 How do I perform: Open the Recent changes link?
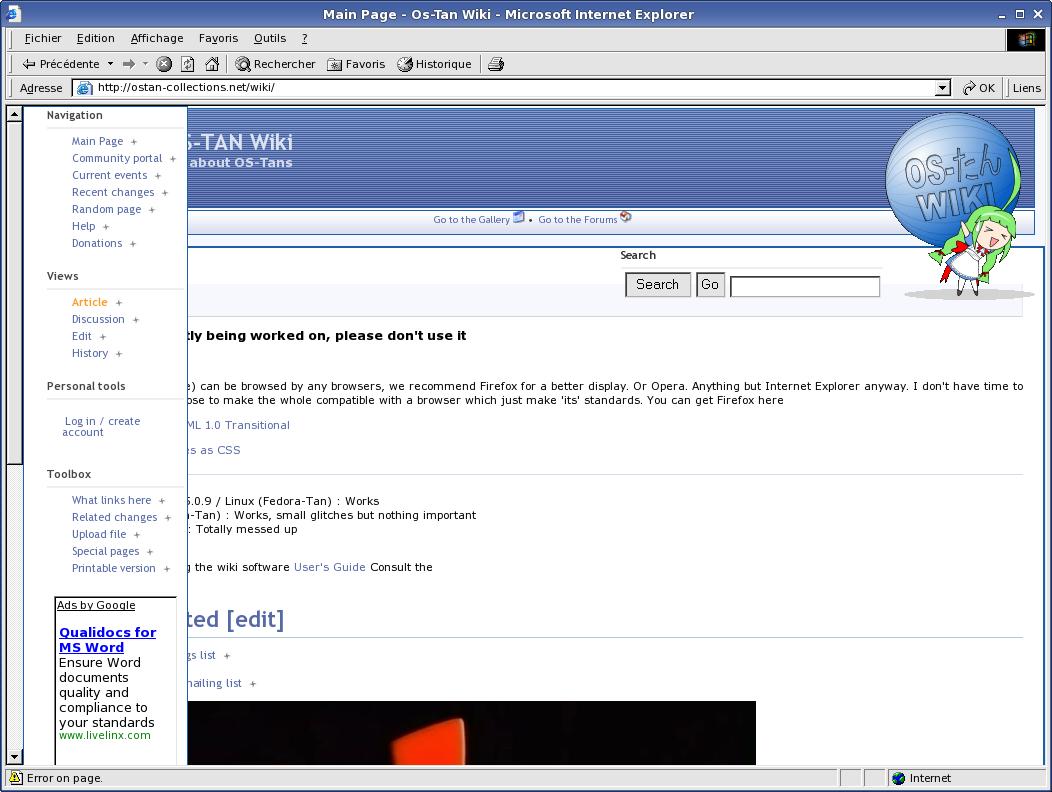coord(113,192)
